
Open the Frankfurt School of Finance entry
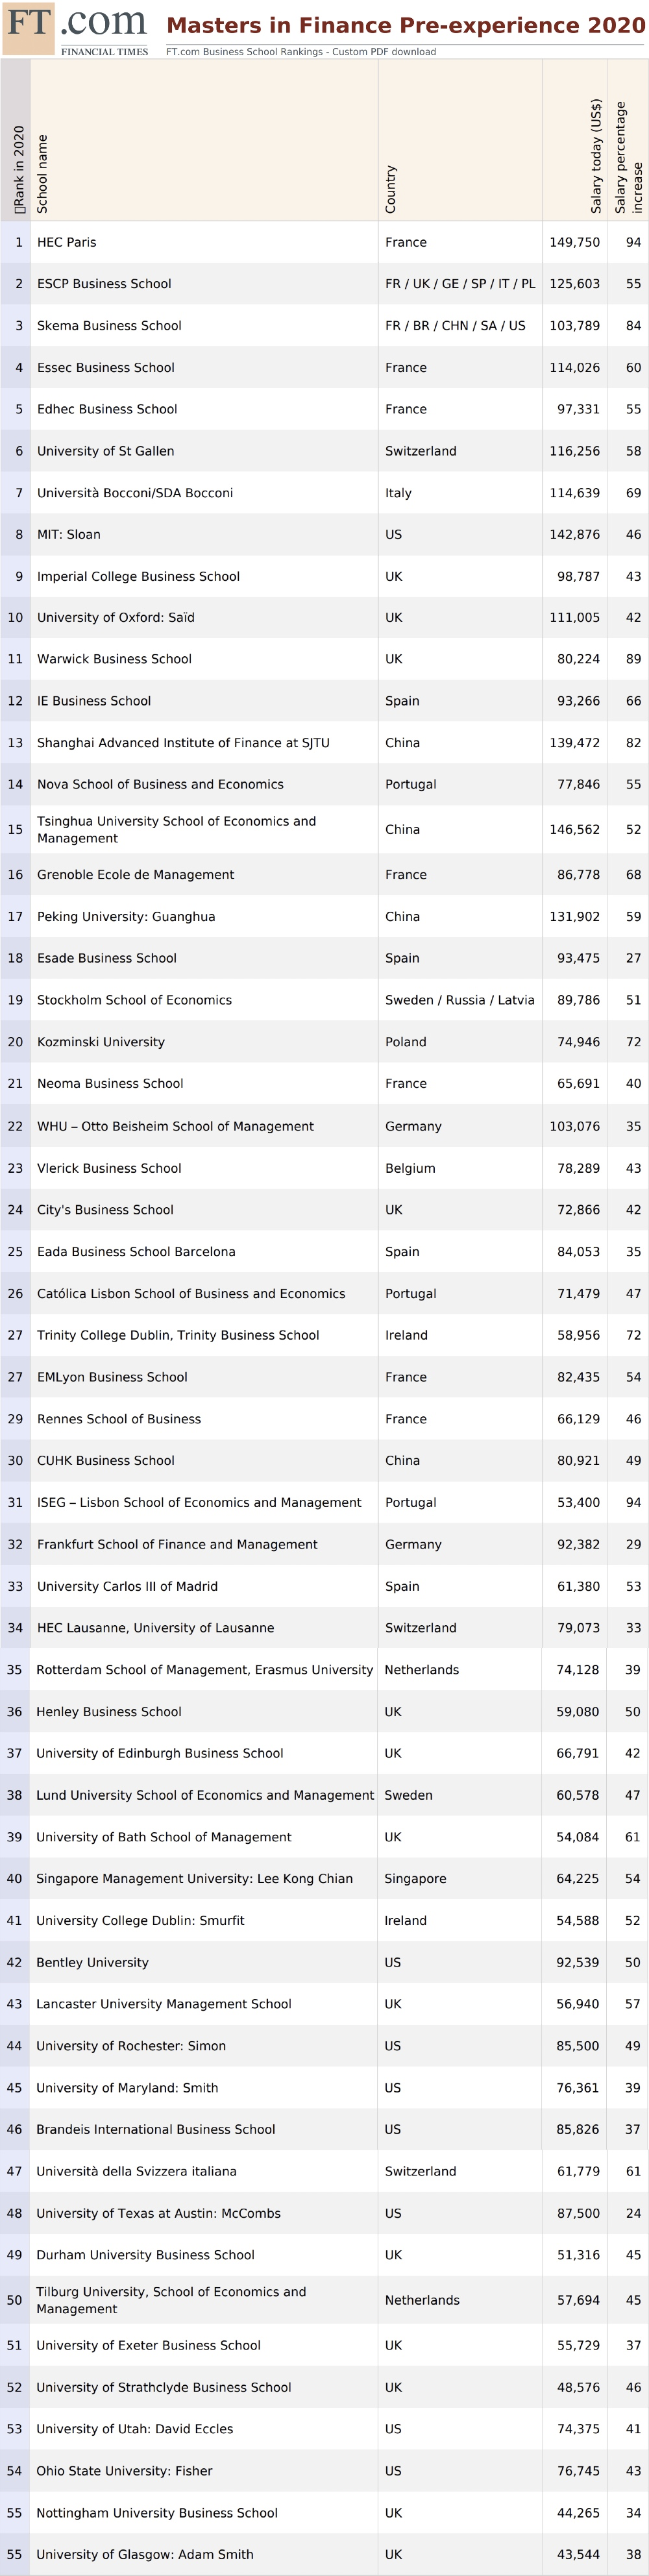point(177,1544)
